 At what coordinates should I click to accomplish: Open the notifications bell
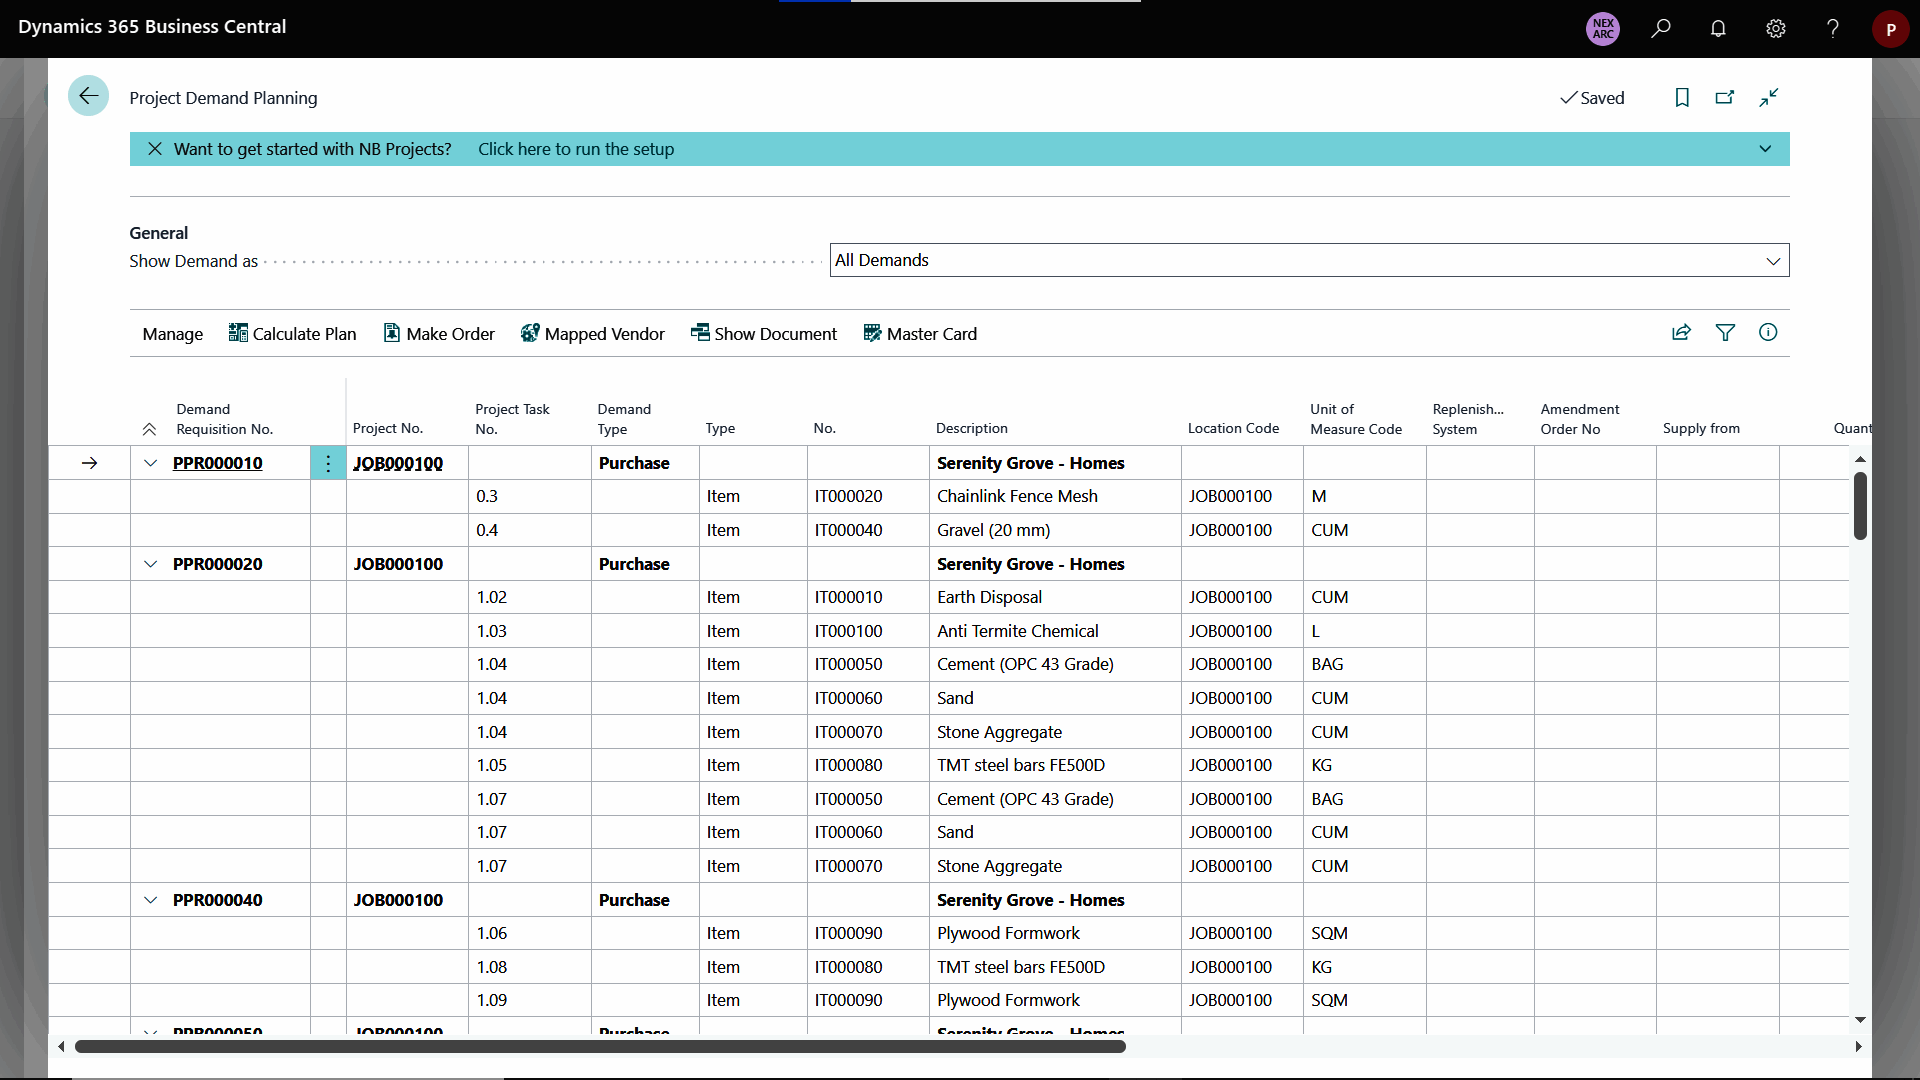tap(1718, 29)
